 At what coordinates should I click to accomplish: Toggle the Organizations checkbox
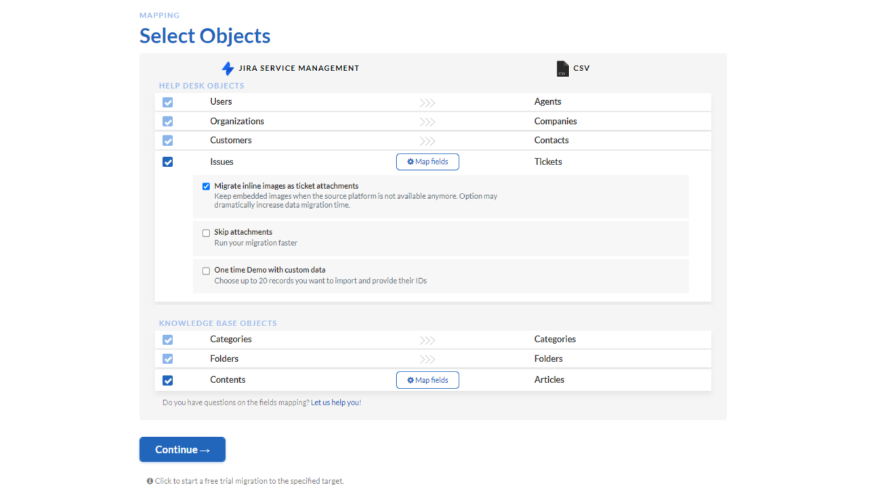[x=168, y=122]
